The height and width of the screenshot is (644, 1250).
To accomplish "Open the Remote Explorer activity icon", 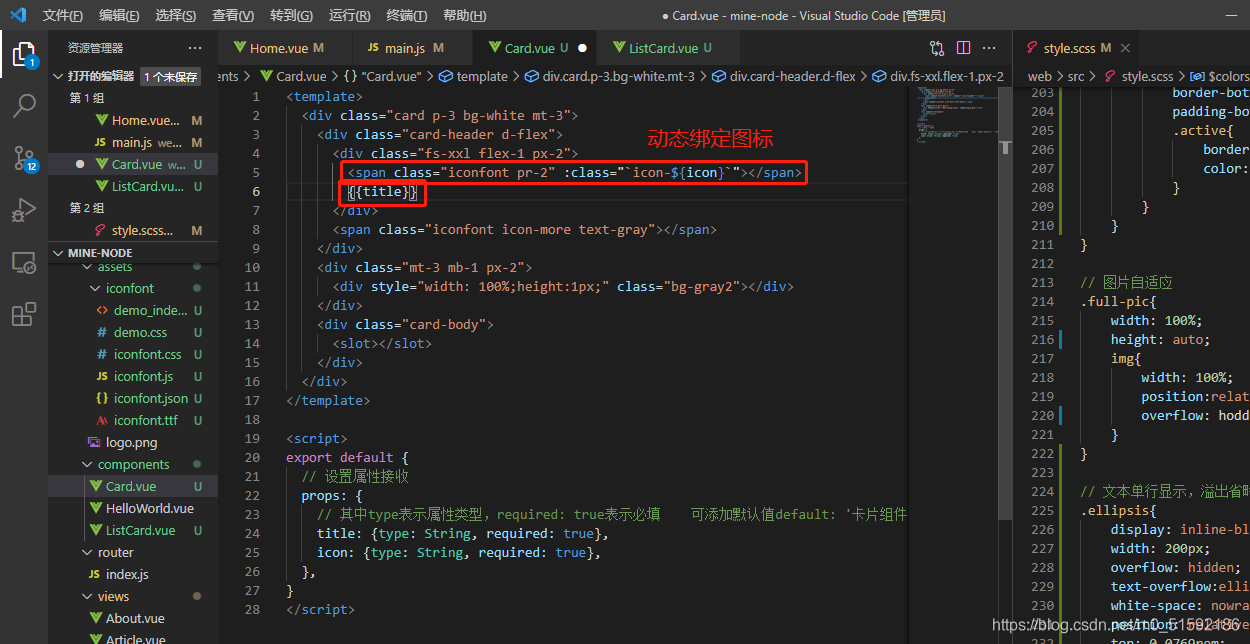I will click(x=24, y=263).
